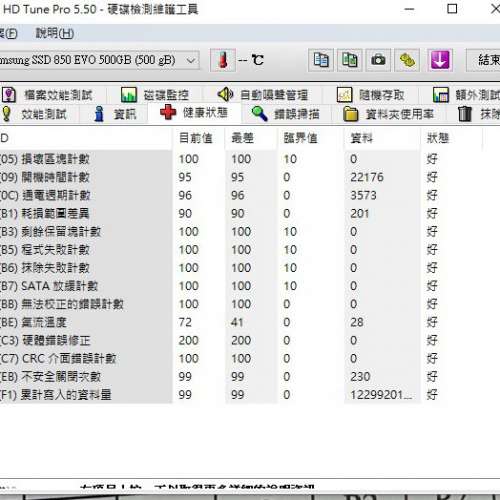500x500 pixels.
Task: Select the 檔案效能測試 tab
Action: coord(47,95)
